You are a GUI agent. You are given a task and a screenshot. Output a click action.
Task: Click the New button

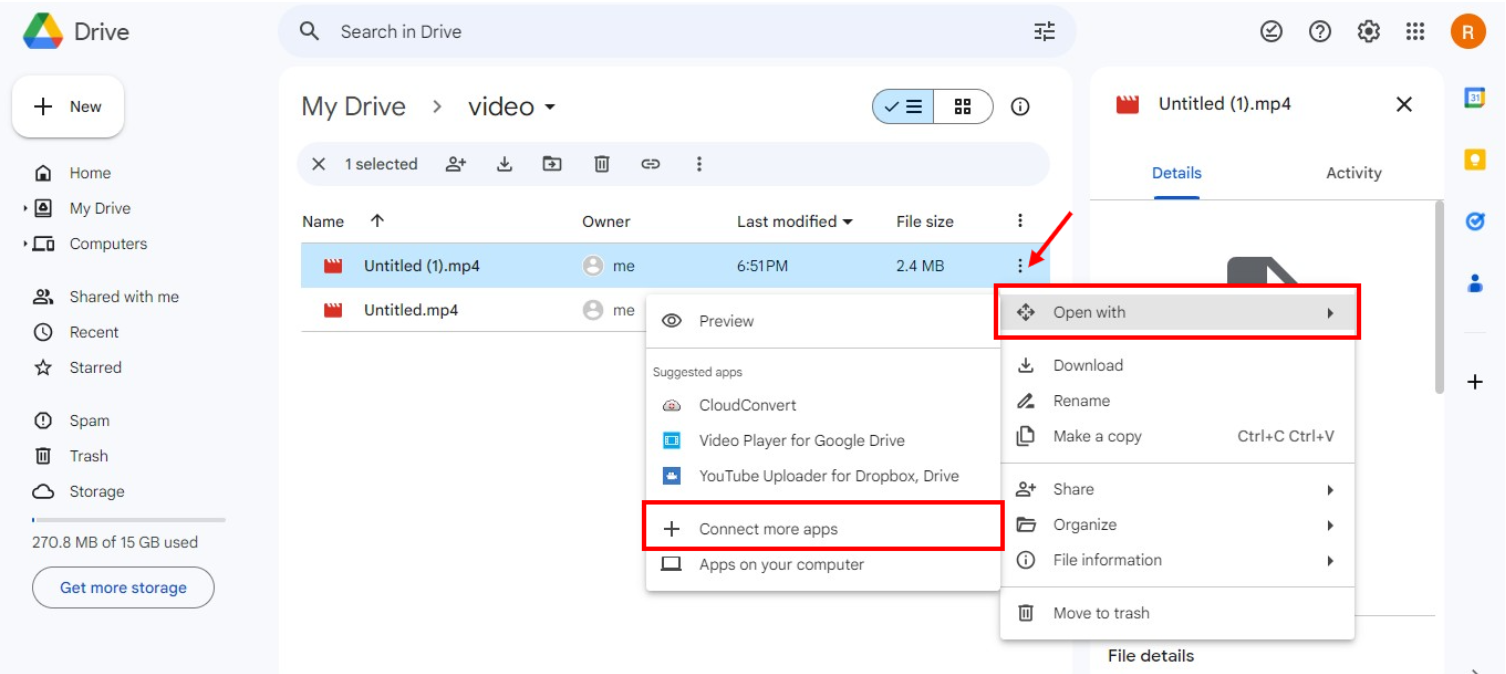tap(68, 107)
